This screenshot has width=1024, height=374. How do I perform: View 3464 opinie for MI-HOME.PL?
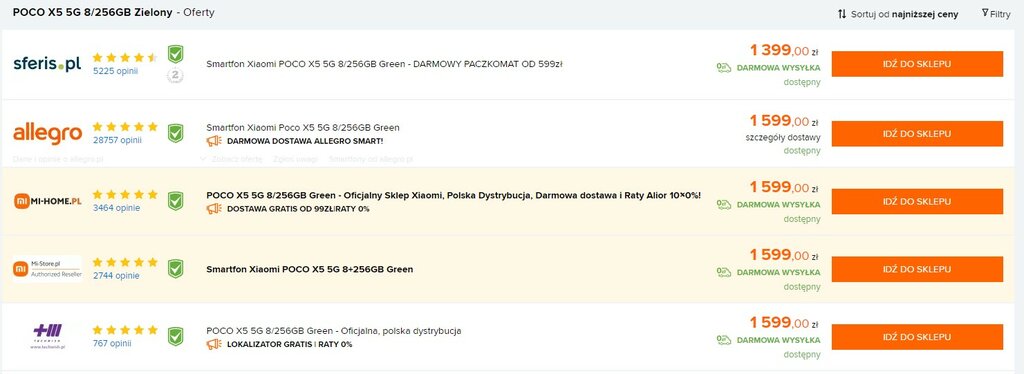click(116, 208)
